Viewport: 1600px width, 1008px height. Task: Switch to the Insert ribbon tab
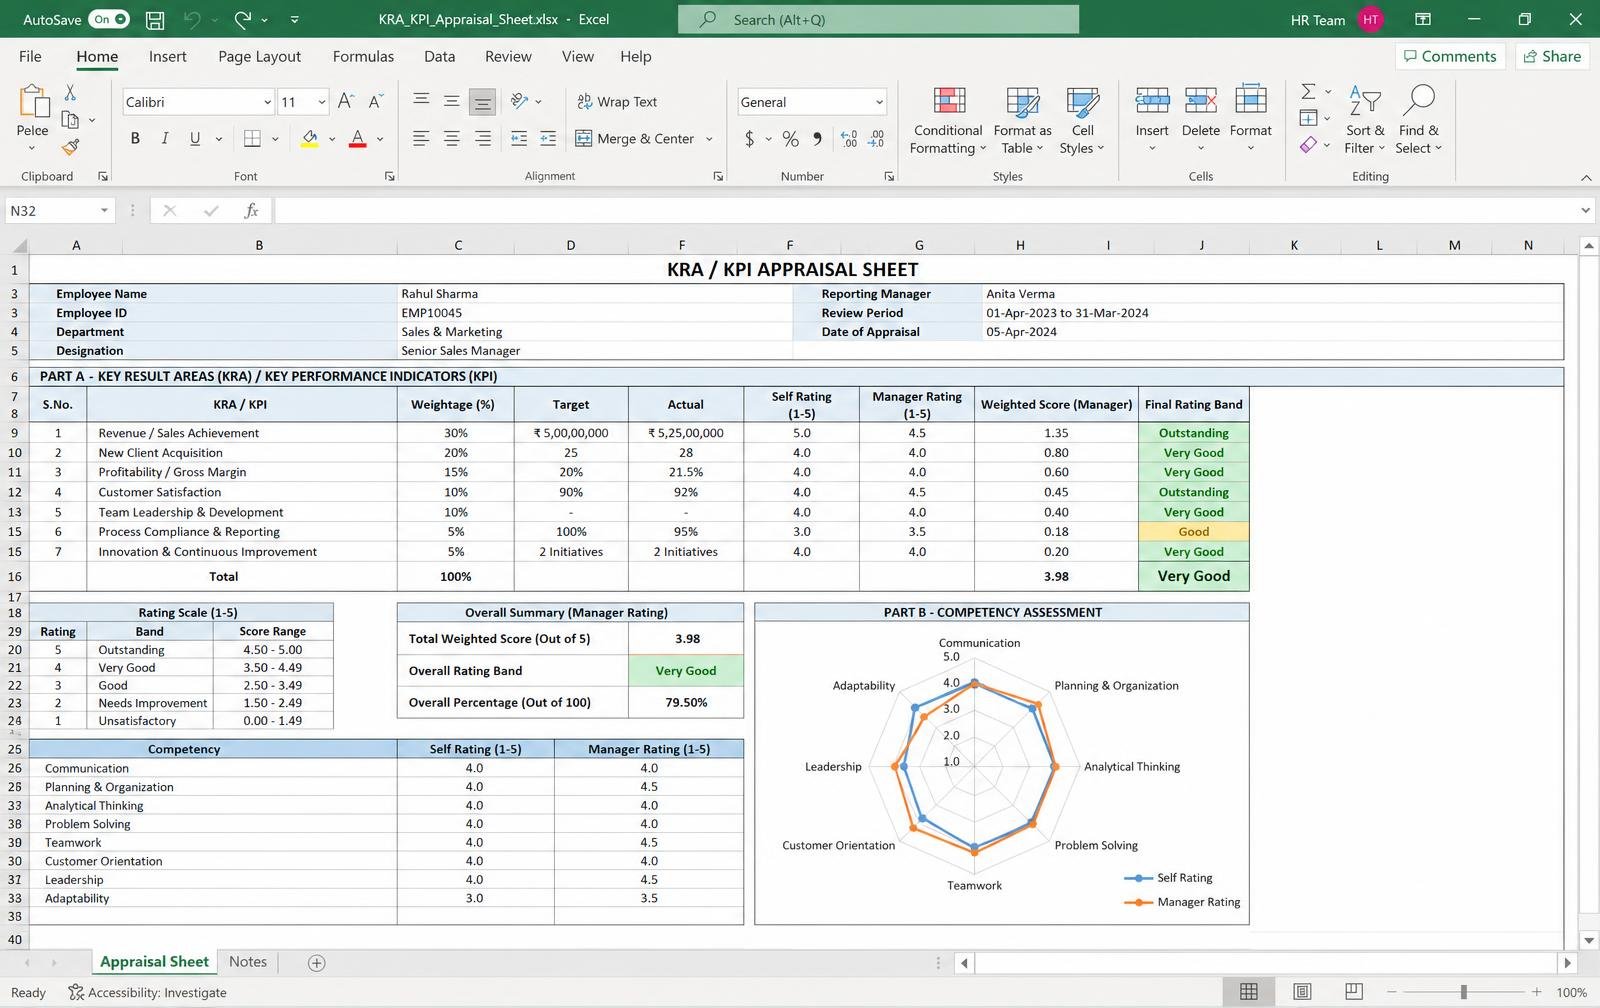[x=167, y=56]
